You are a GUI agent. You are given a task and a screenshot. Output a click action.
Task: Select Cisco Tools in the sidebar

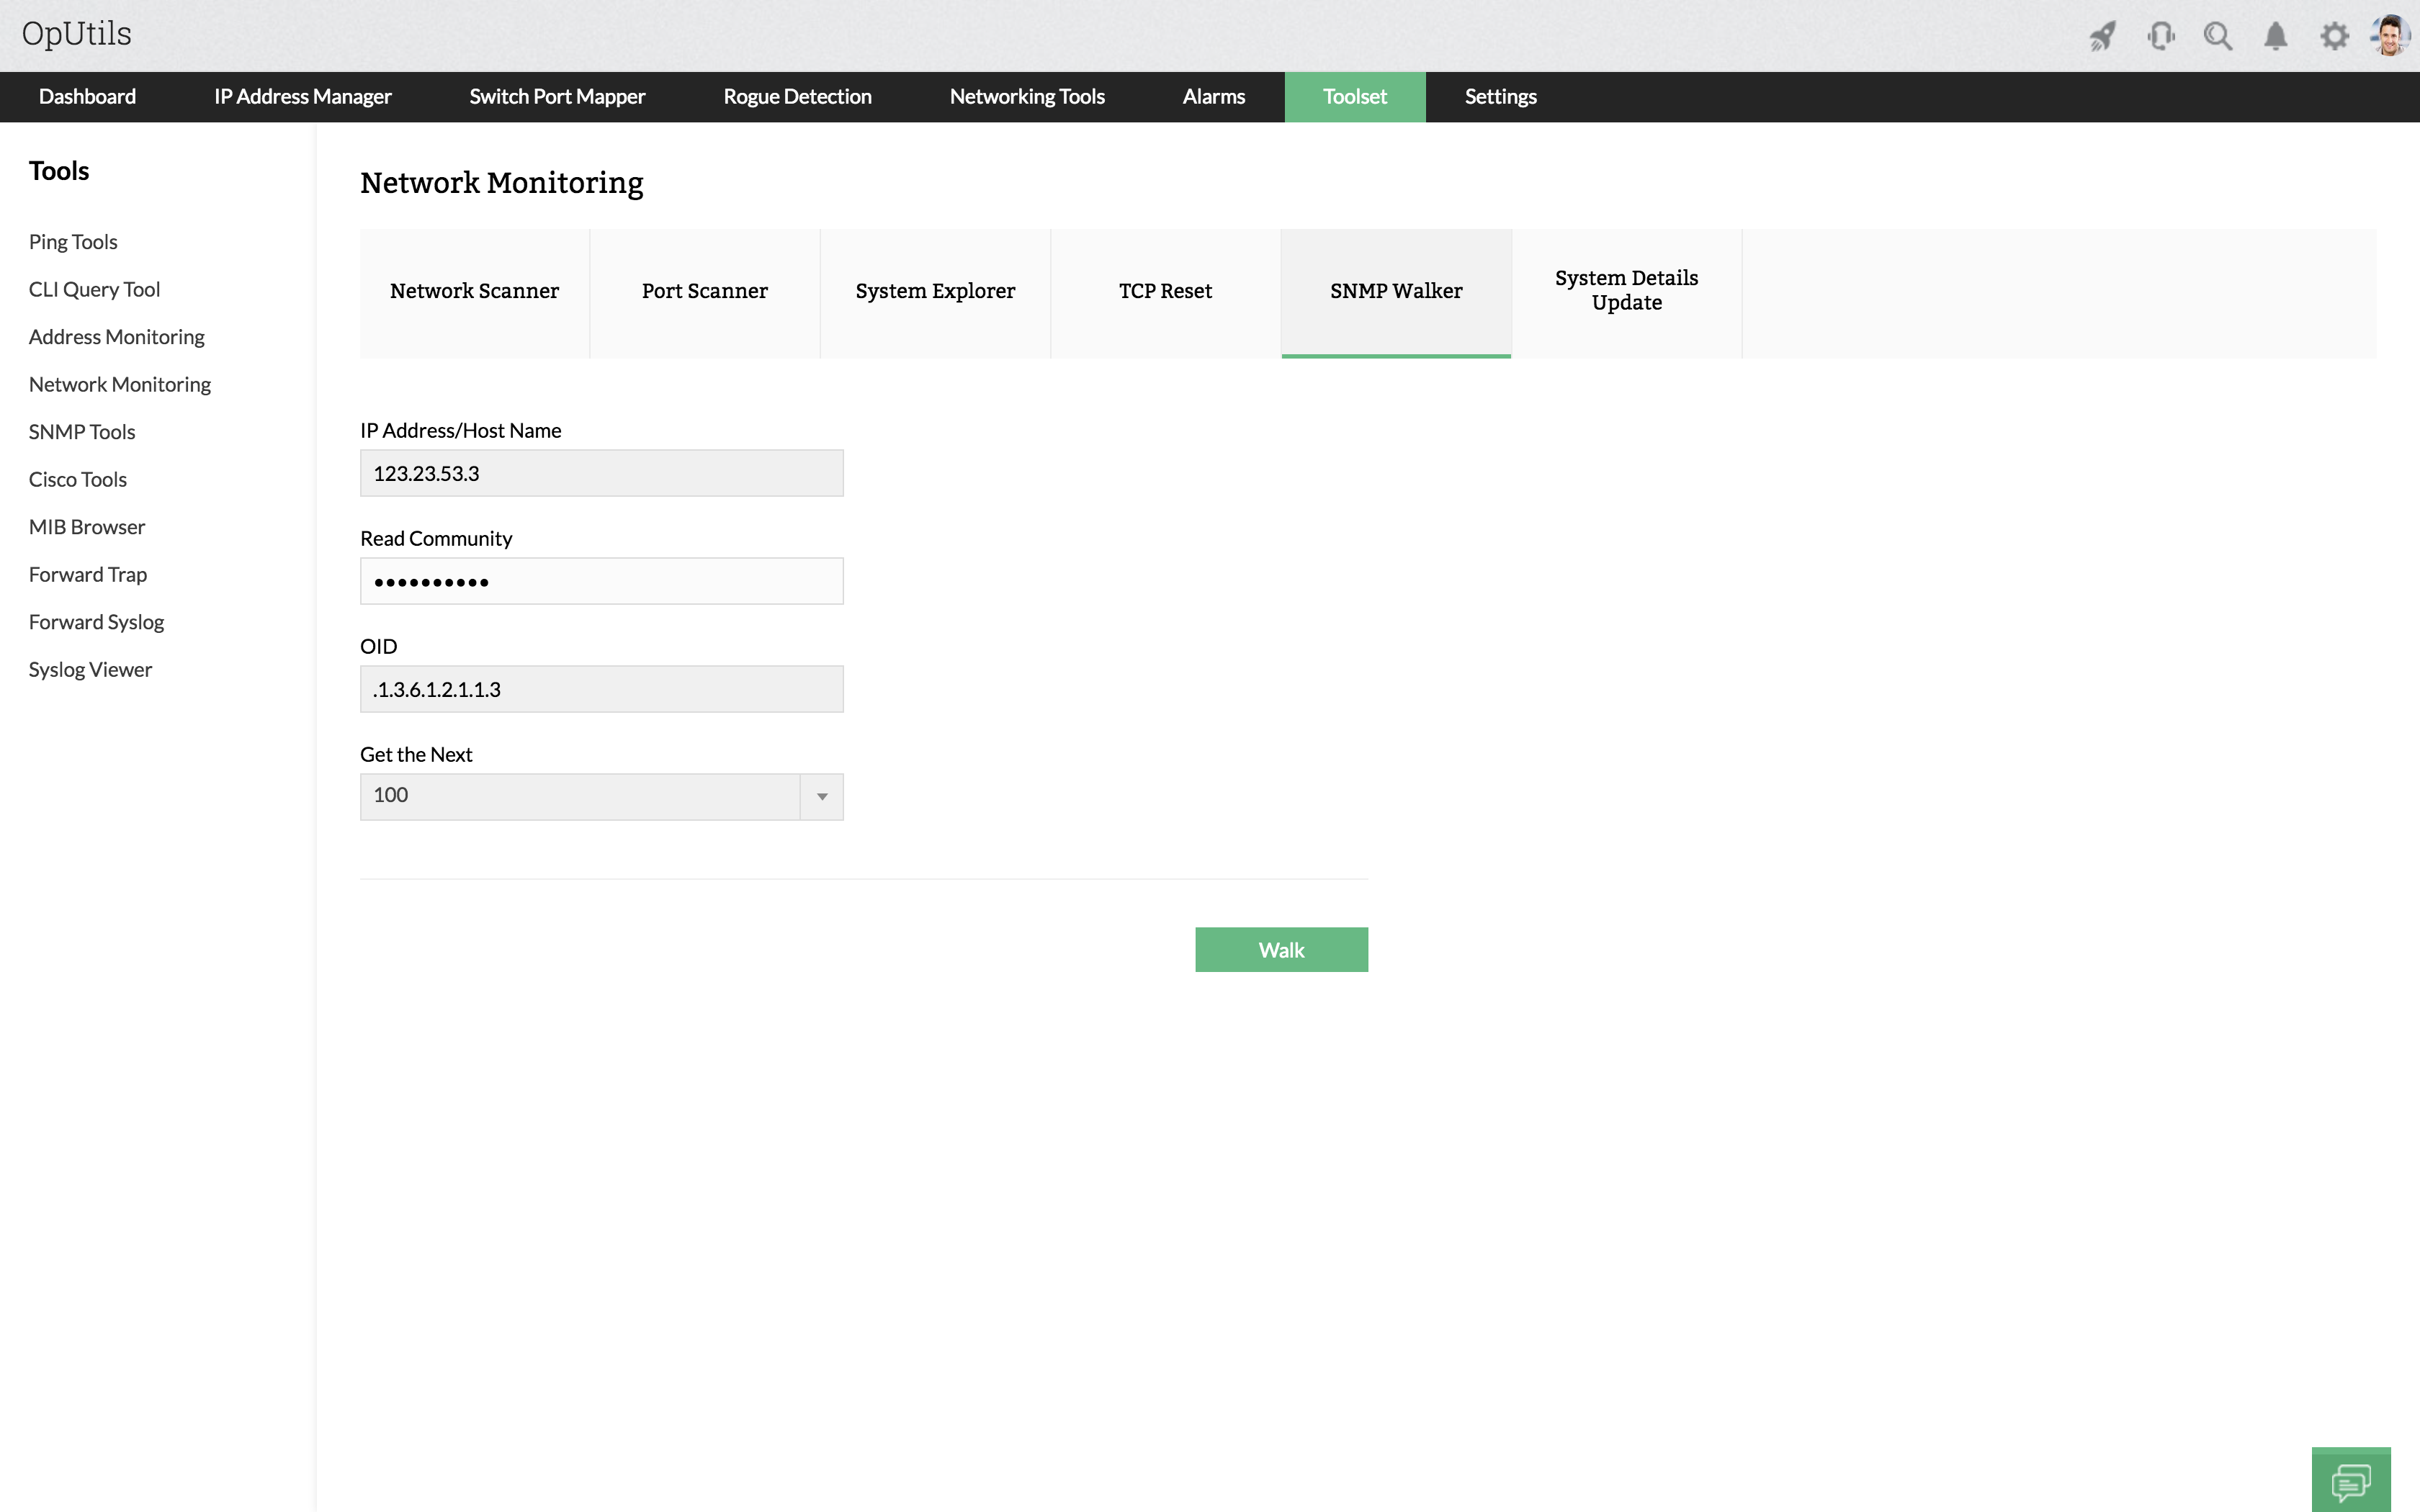(x=78, y=480)
